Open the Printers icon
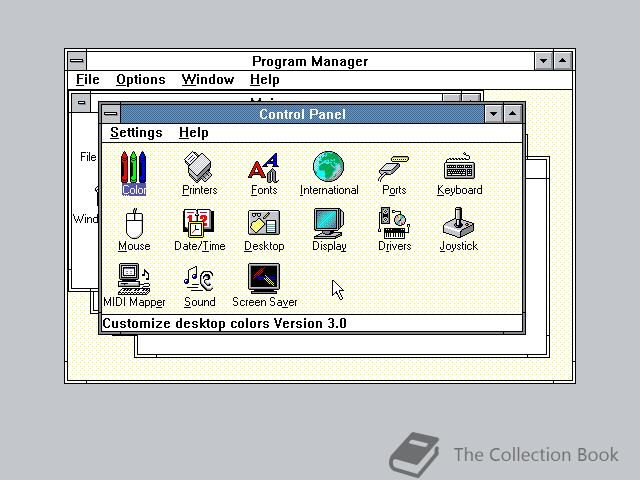 click(x=199, y=172)
